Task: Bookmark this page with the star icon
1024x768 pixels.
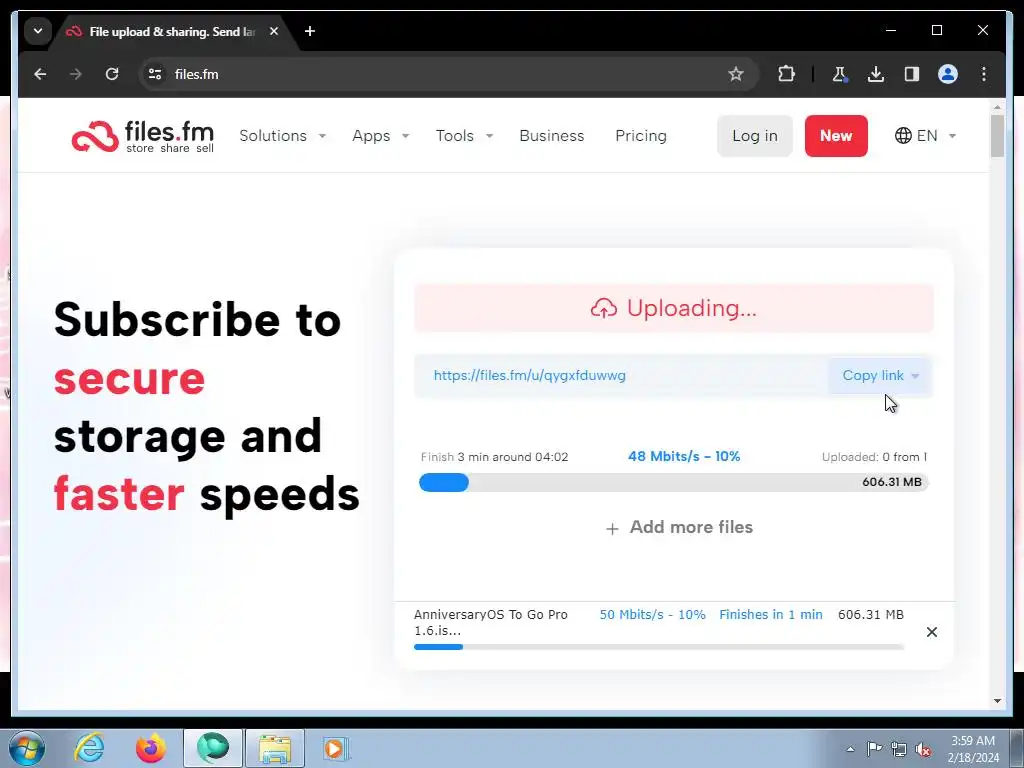Action: 736,74
